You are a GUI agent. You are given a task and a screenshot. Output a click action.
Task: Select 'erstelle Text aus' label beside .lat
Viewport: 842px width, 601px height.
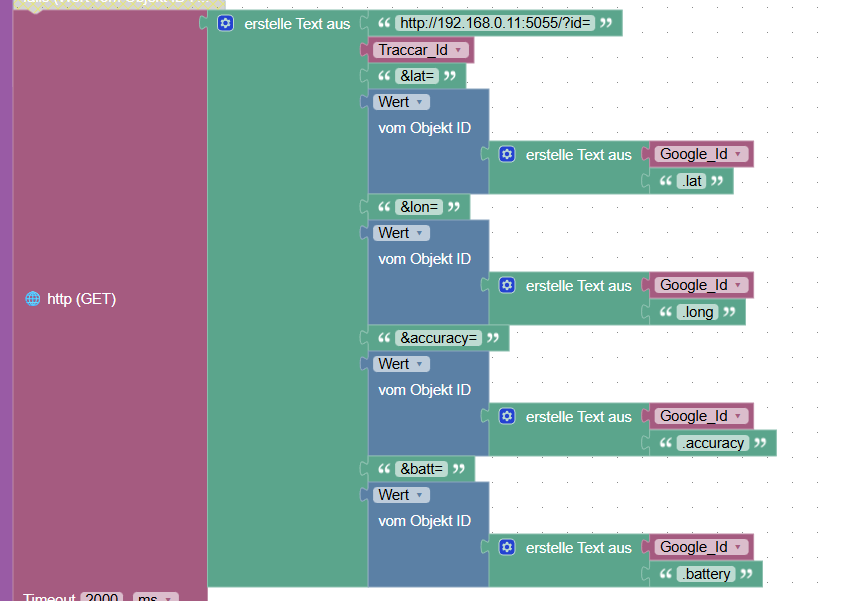point(579,155)
